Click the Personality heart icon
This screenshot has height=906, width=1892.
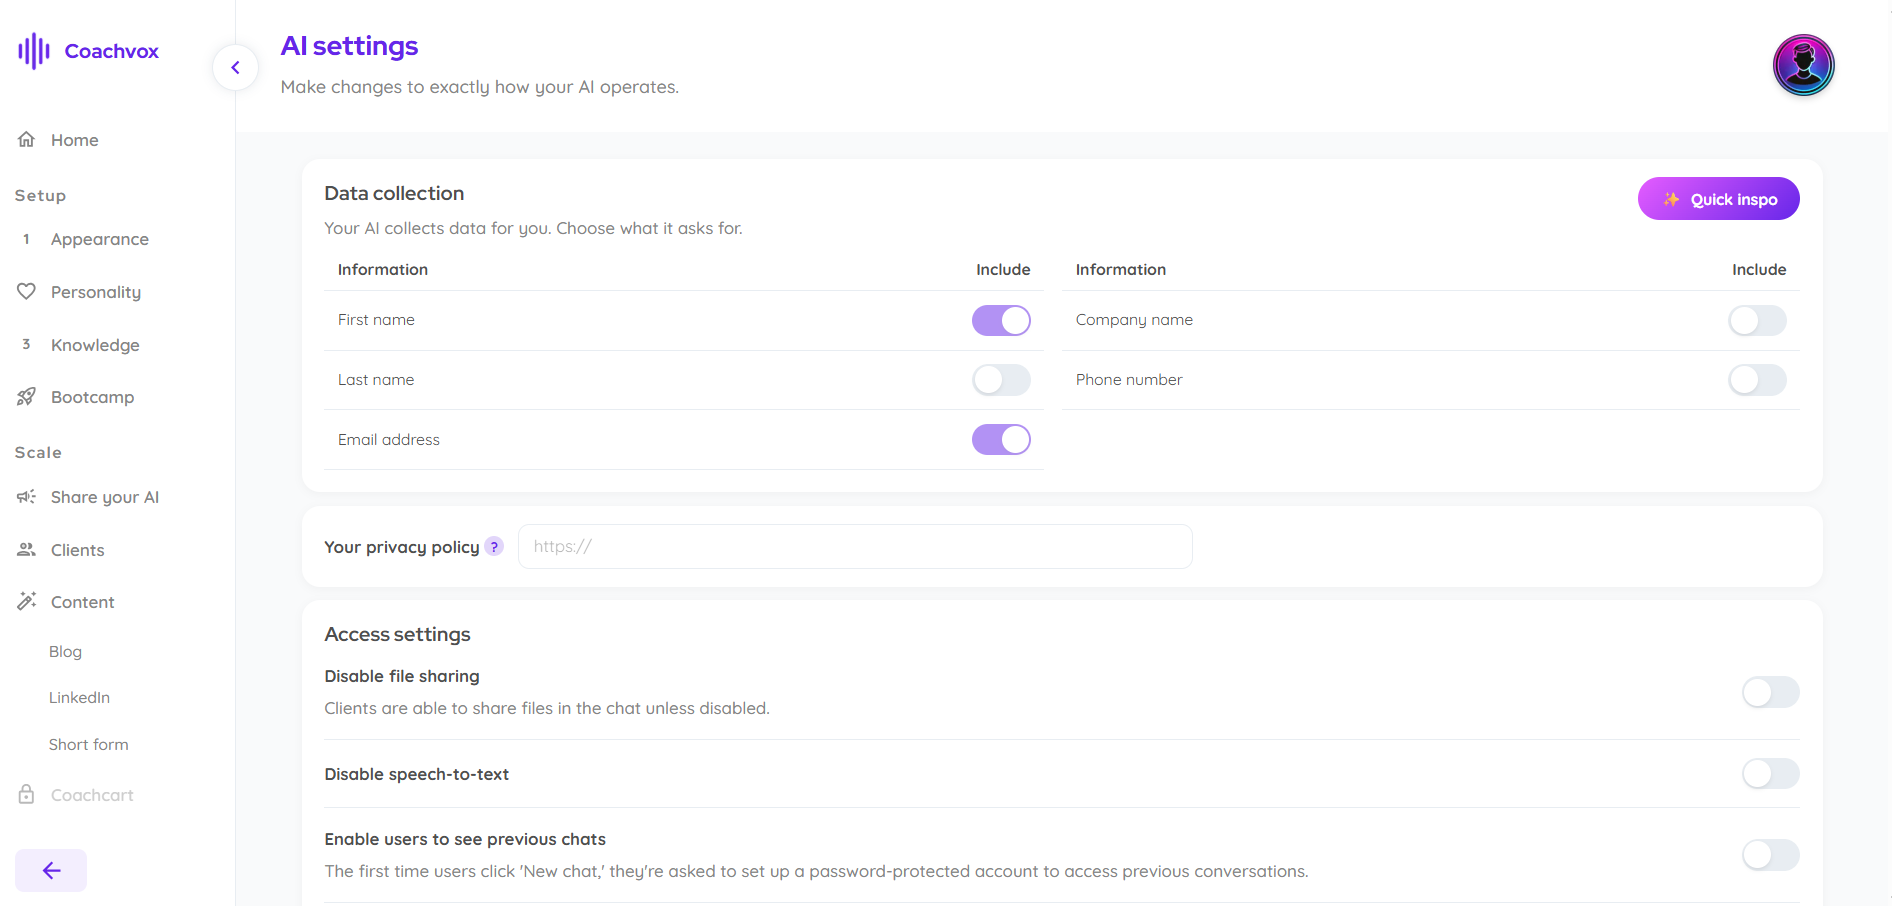[x=27, y=291]
